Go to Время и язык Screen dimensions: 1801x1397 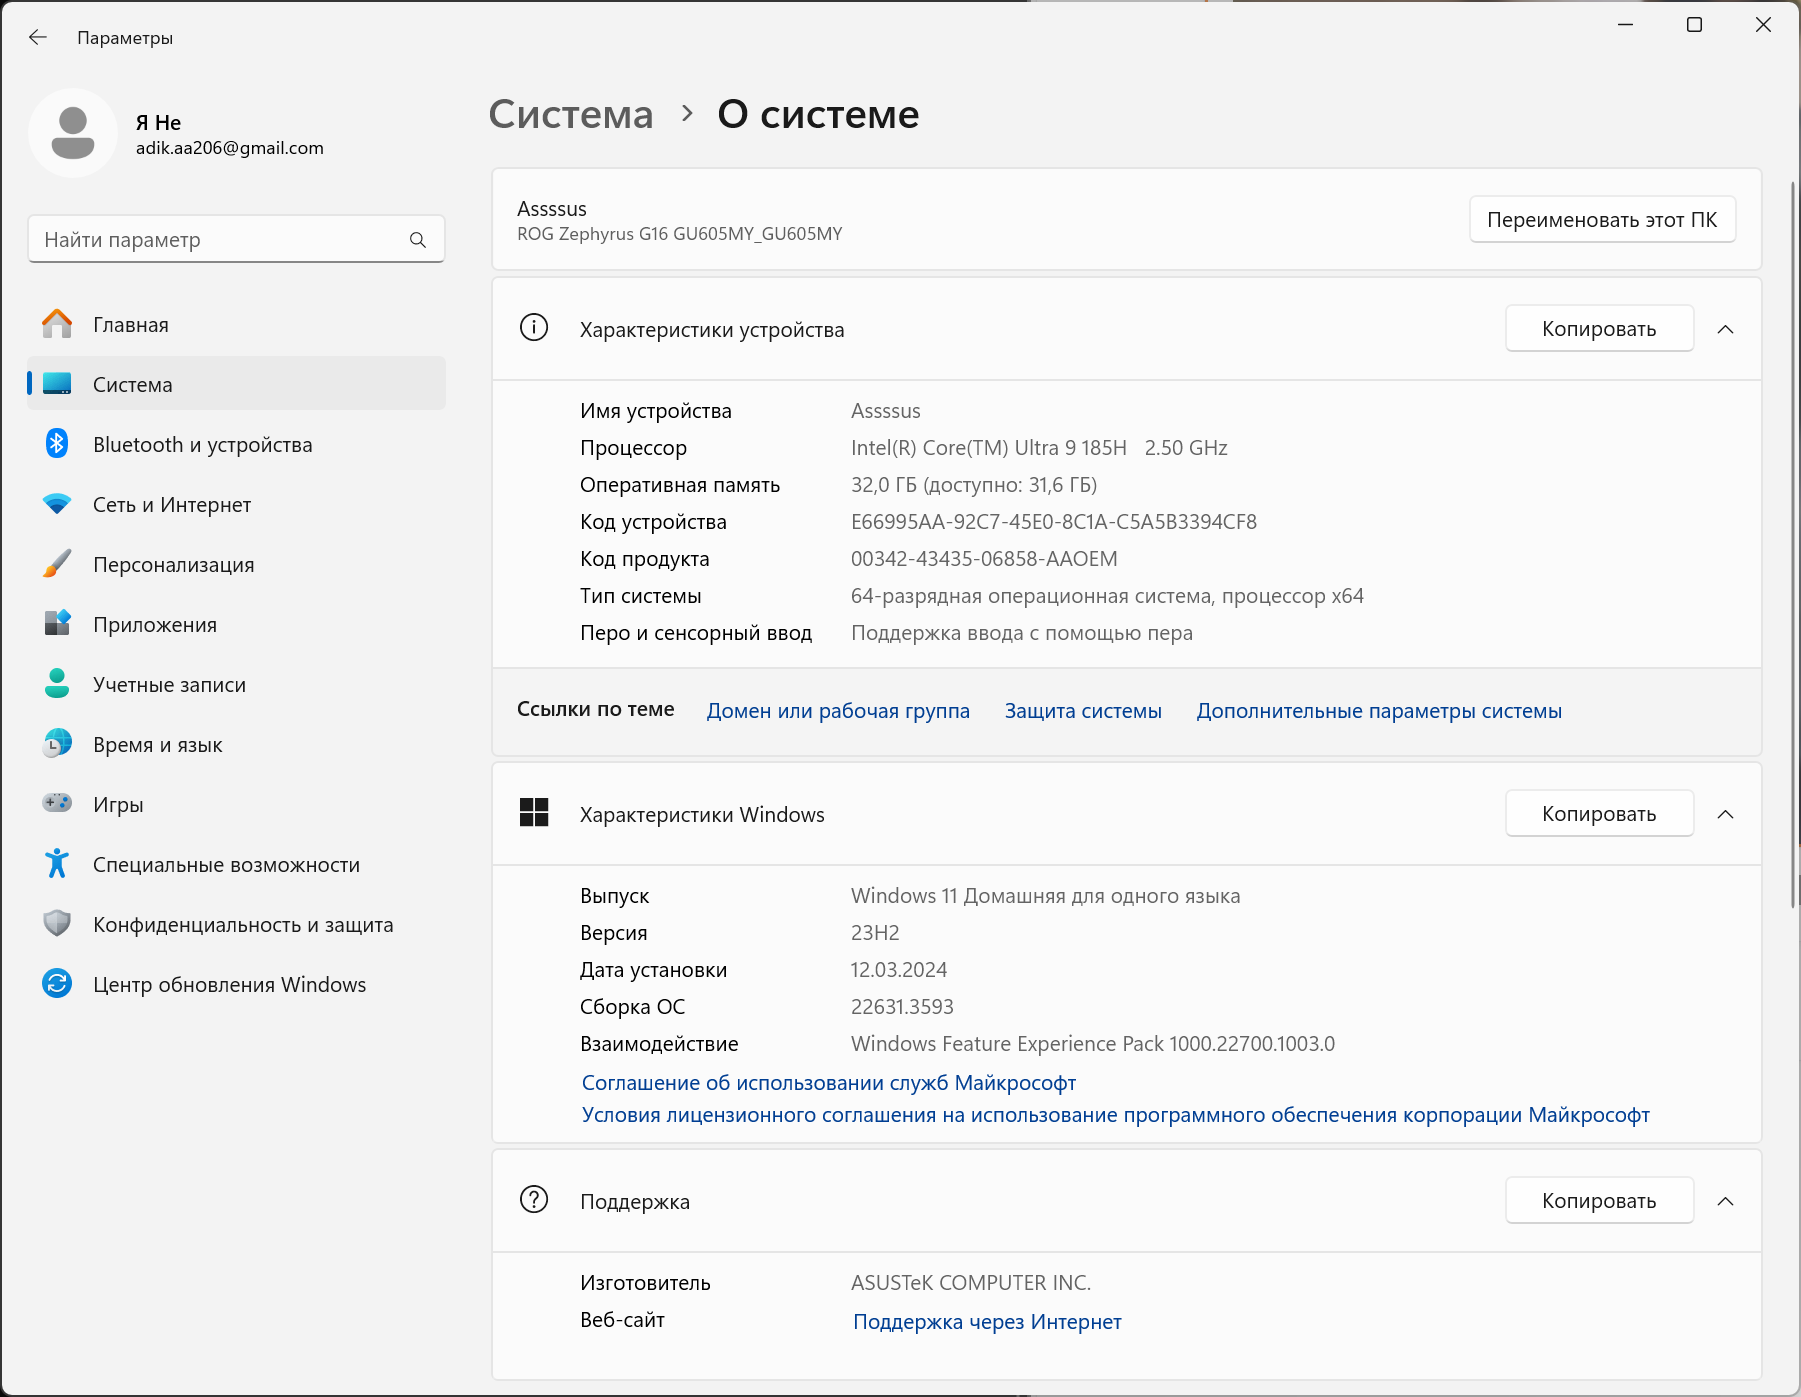click(236, 744)
